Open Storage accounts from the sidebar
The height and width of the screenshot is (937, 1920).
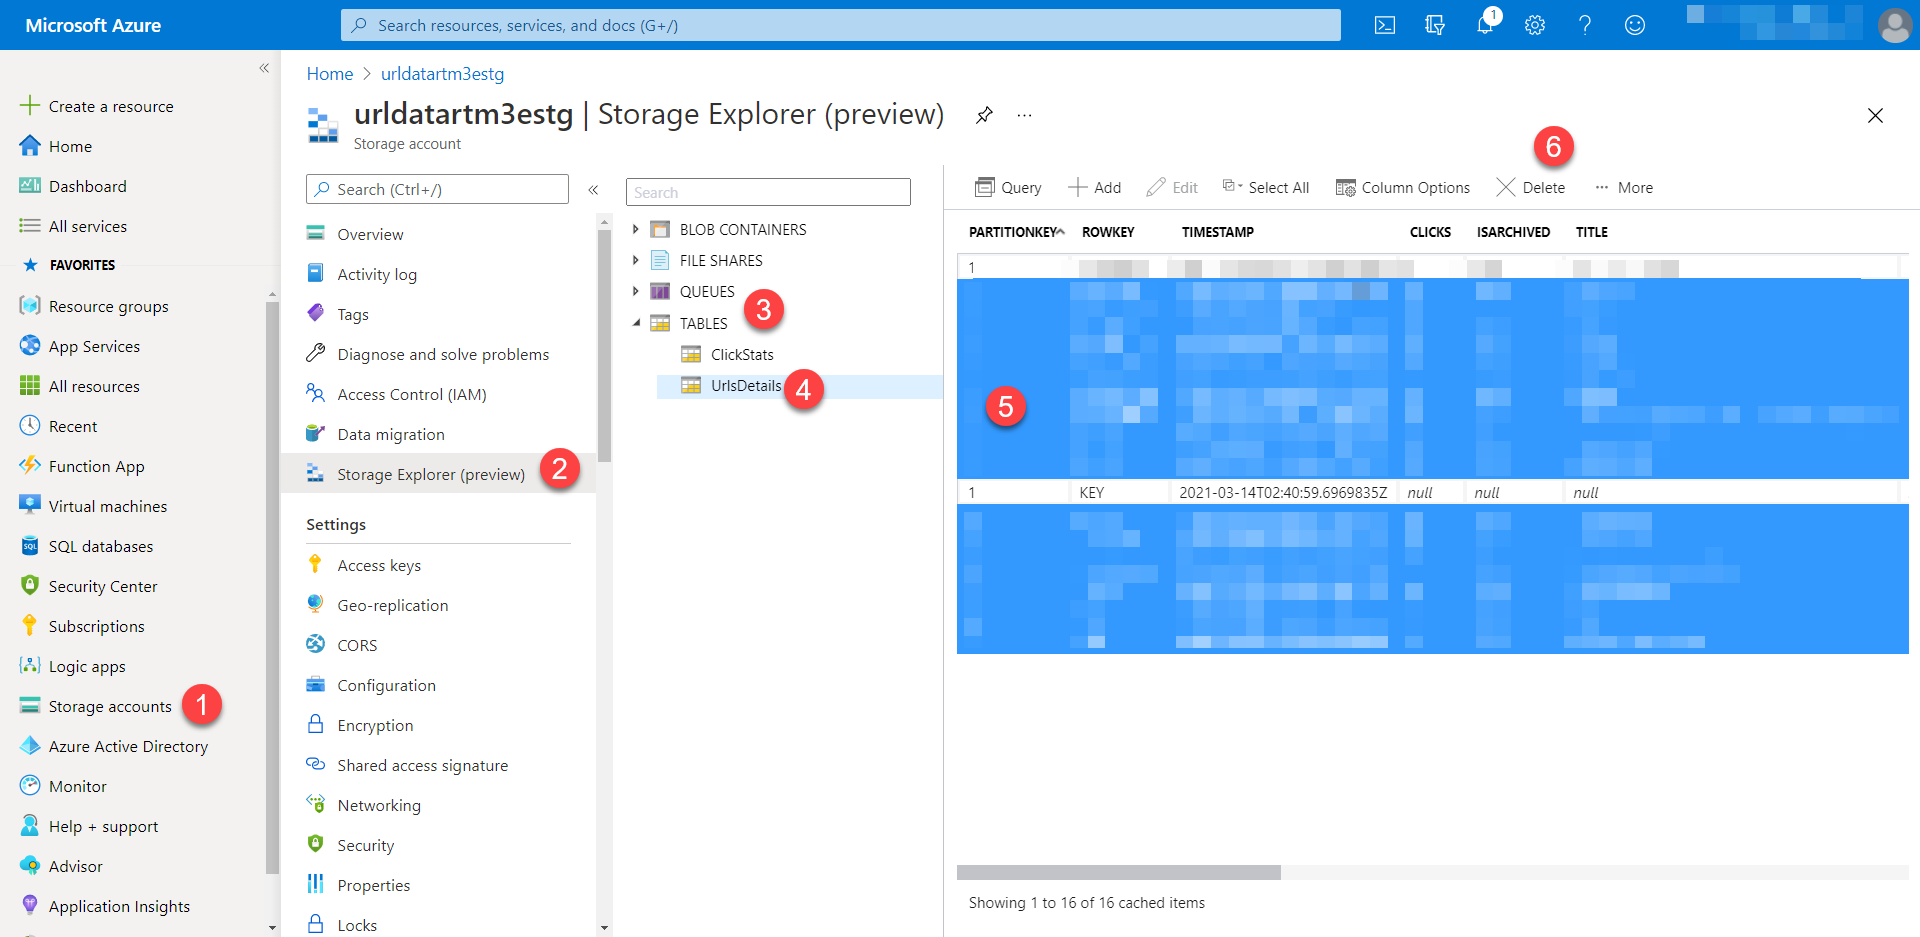click(108, 706)
